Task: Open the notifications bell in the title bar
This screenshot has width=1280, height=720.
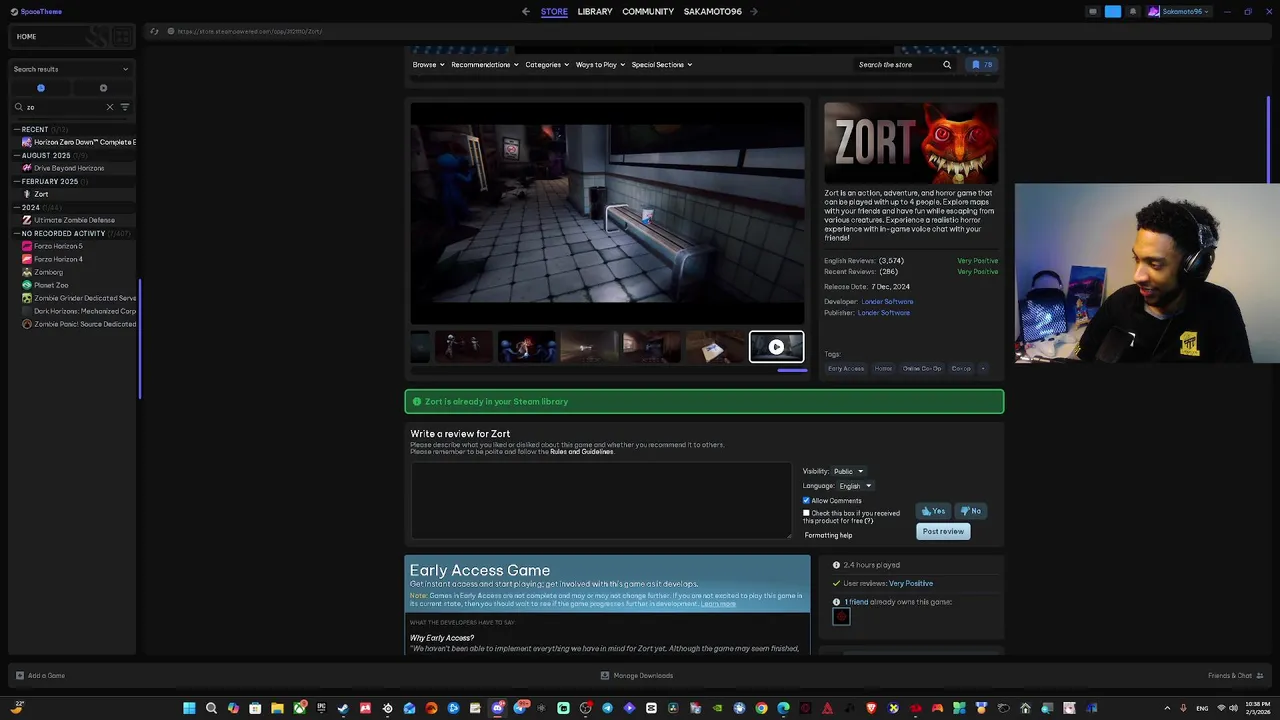Action: click(1132, 12)
